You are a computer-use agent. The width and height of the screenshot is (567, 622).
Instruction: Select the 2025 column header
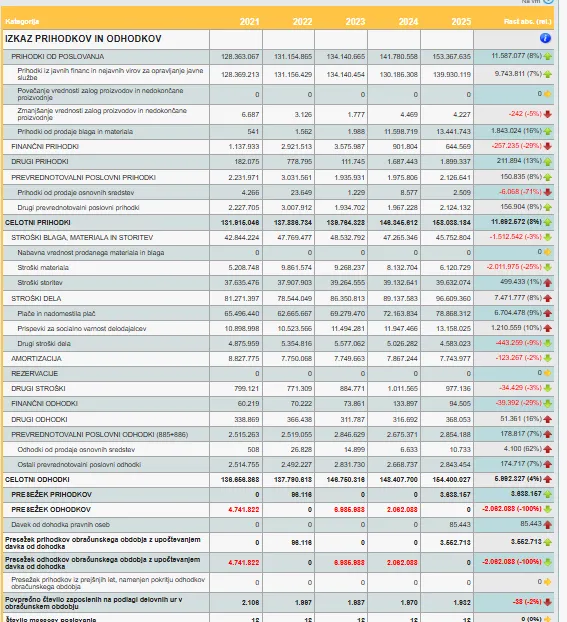pyautogui.click(x=461, y=21)
